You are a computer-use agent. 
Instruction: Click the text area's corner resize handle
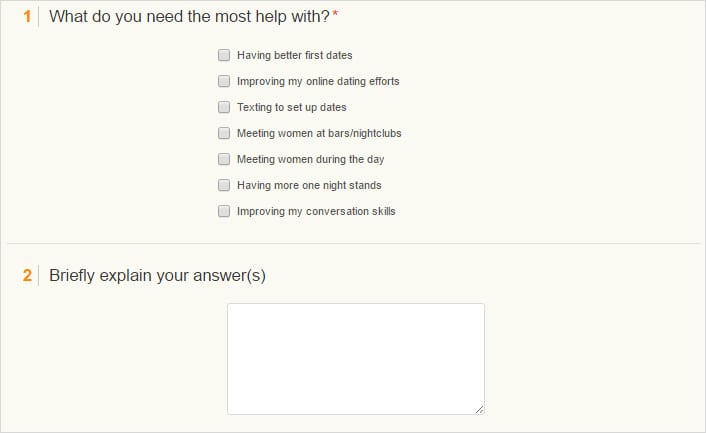point(480,410)
